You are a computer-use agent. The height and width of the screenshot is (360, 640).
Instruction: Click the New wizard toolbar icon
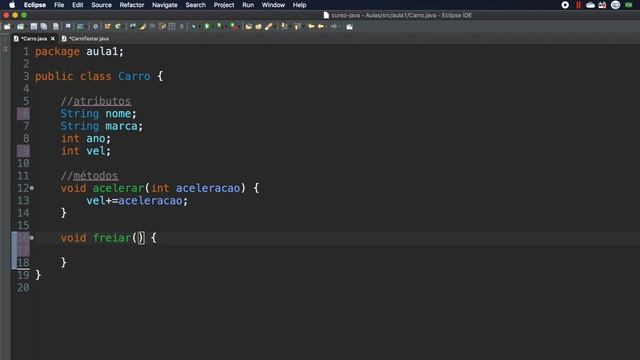tap(7, 27)
